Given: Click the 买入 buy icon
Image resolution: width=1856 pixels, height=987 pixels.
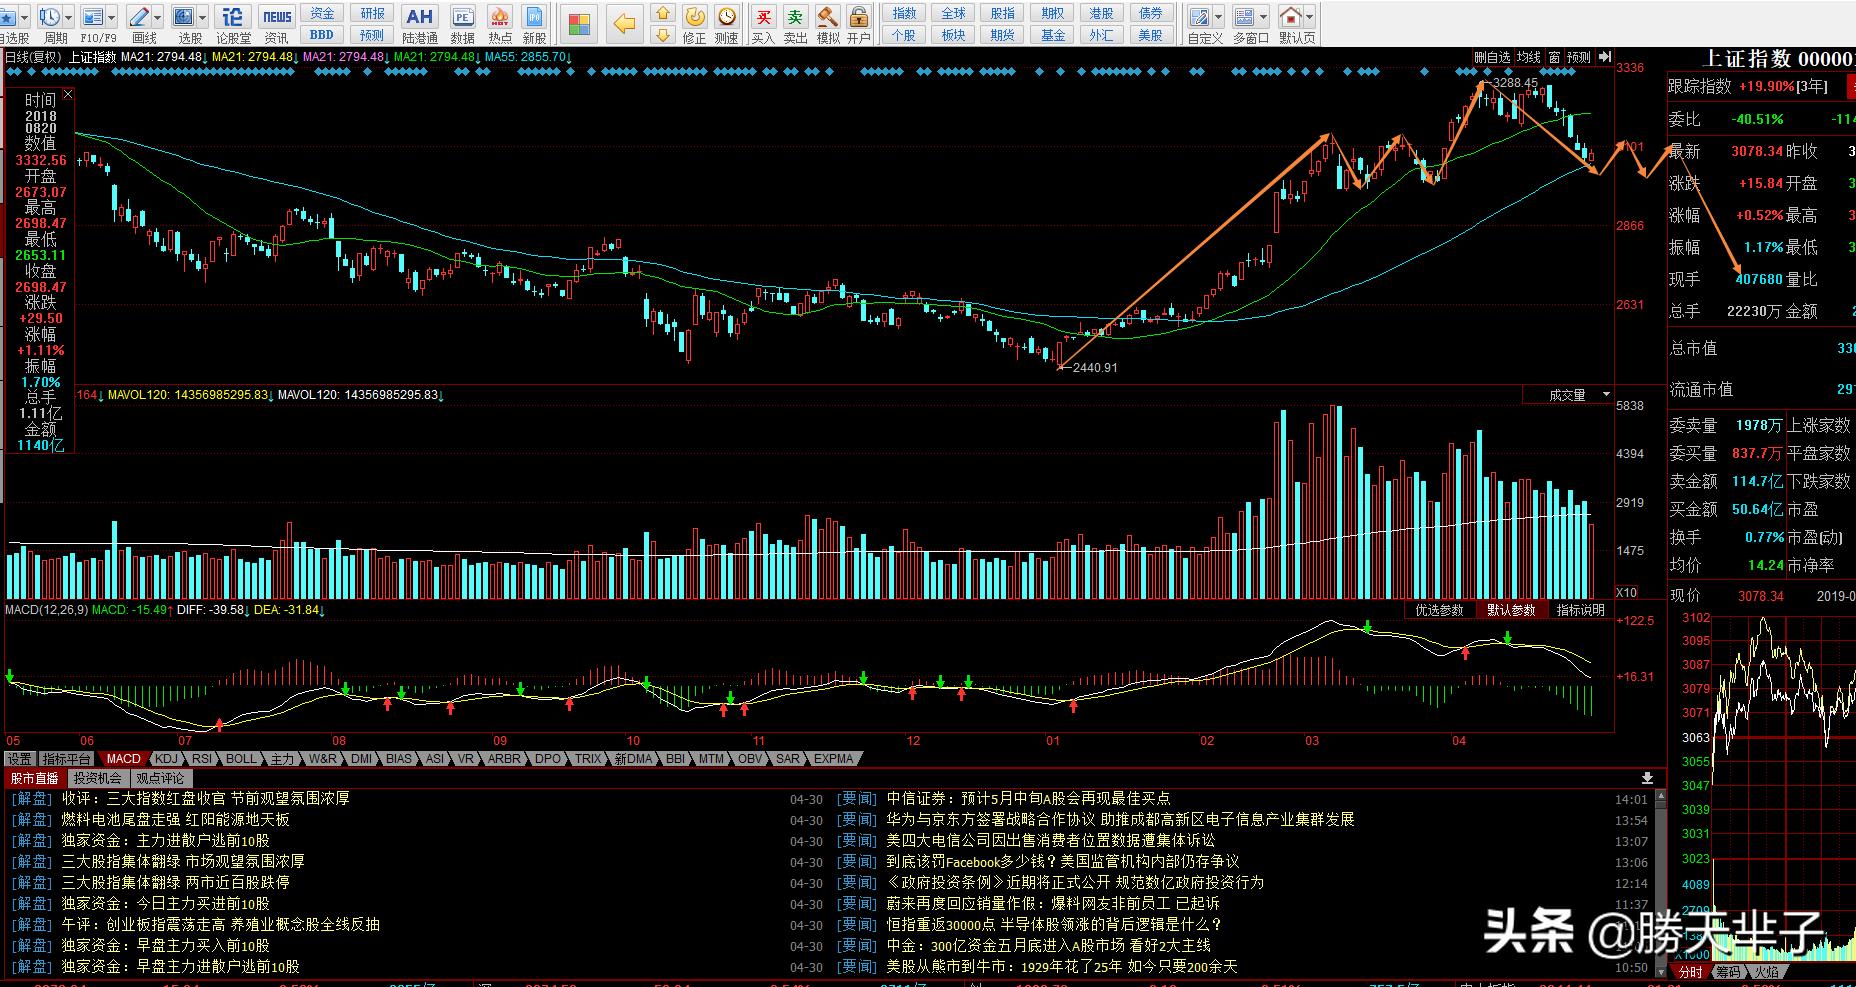Looking at the screenshot, I should pos(763,23).
